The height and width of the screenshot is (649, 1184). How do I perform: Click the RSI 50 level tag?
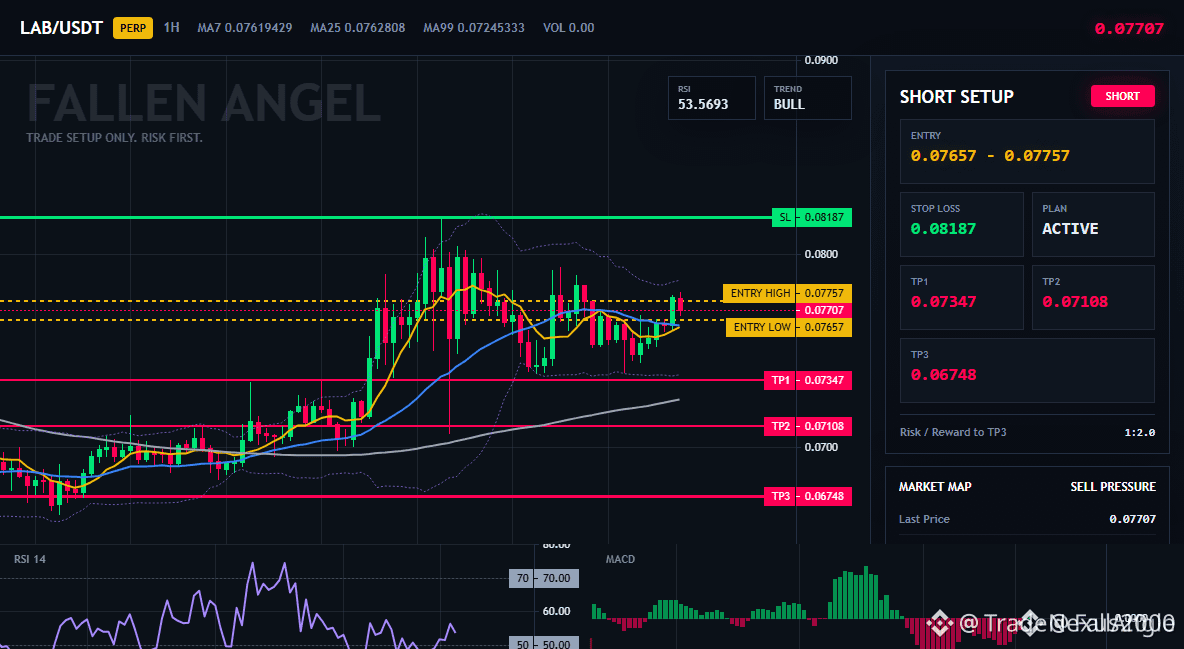(x=544, y=644)
